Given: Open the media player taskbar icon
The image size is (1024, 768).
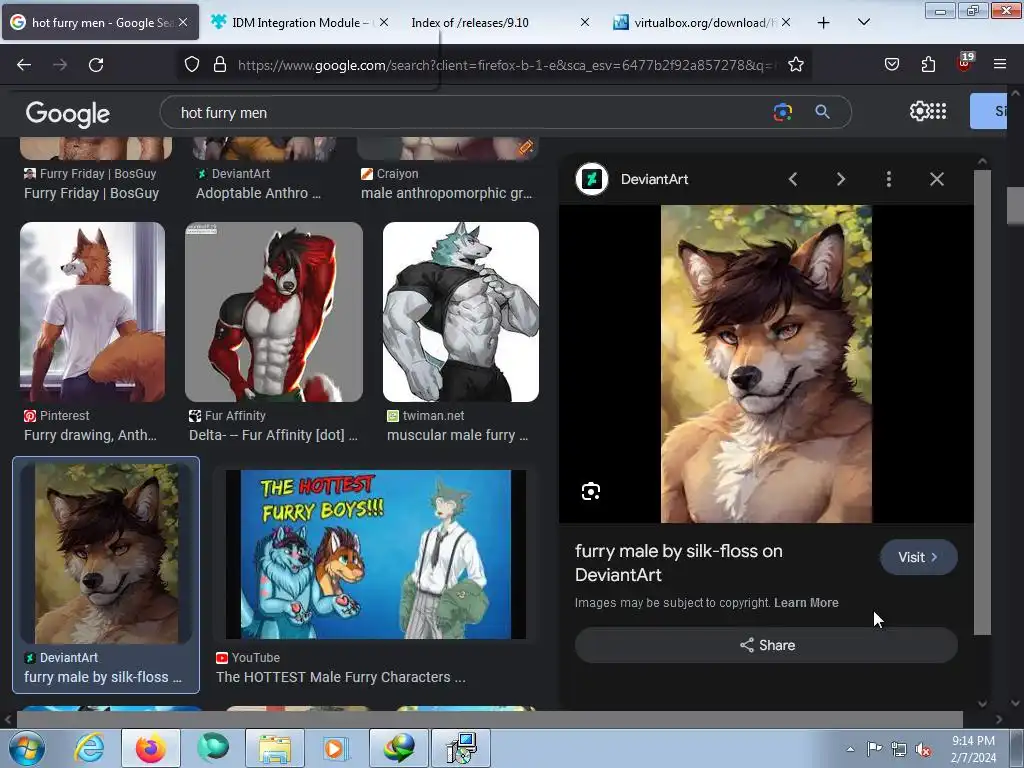Looking at the screenshot, I should tap(336, 748).
